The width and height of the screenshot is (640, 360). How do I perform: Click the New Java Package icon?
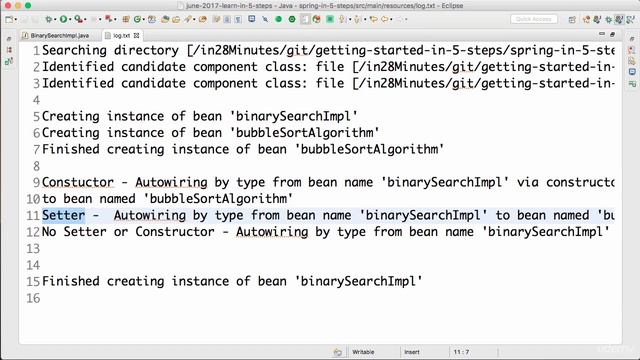click(x=126, y=19)
